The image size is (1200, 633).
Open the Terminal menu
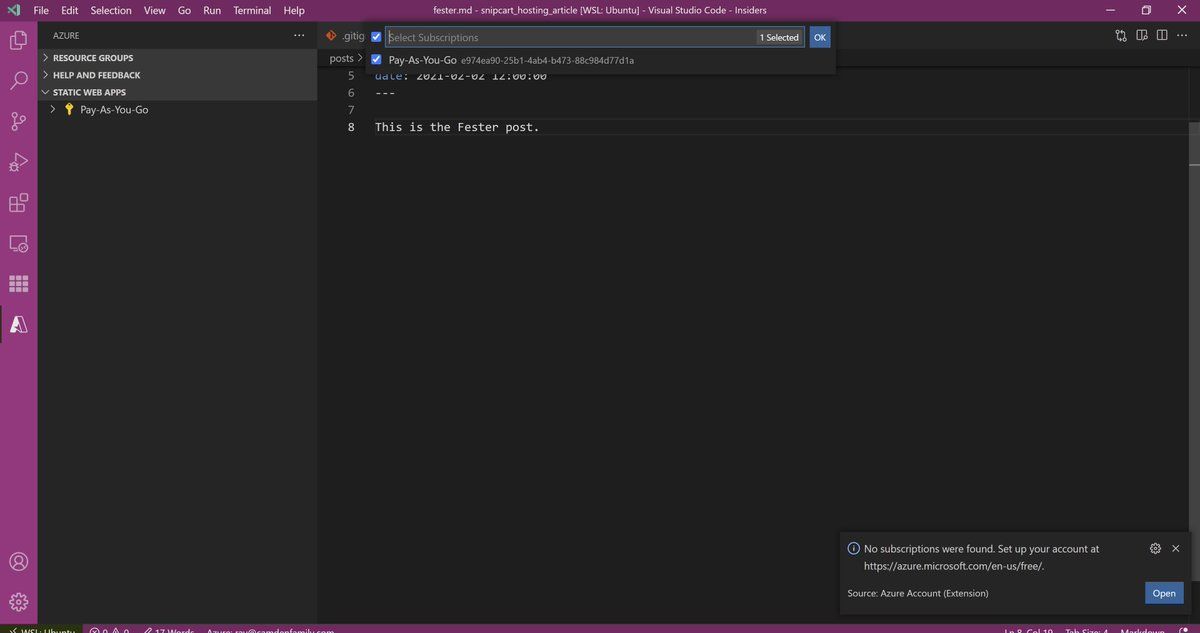click(x=252, y=10)
